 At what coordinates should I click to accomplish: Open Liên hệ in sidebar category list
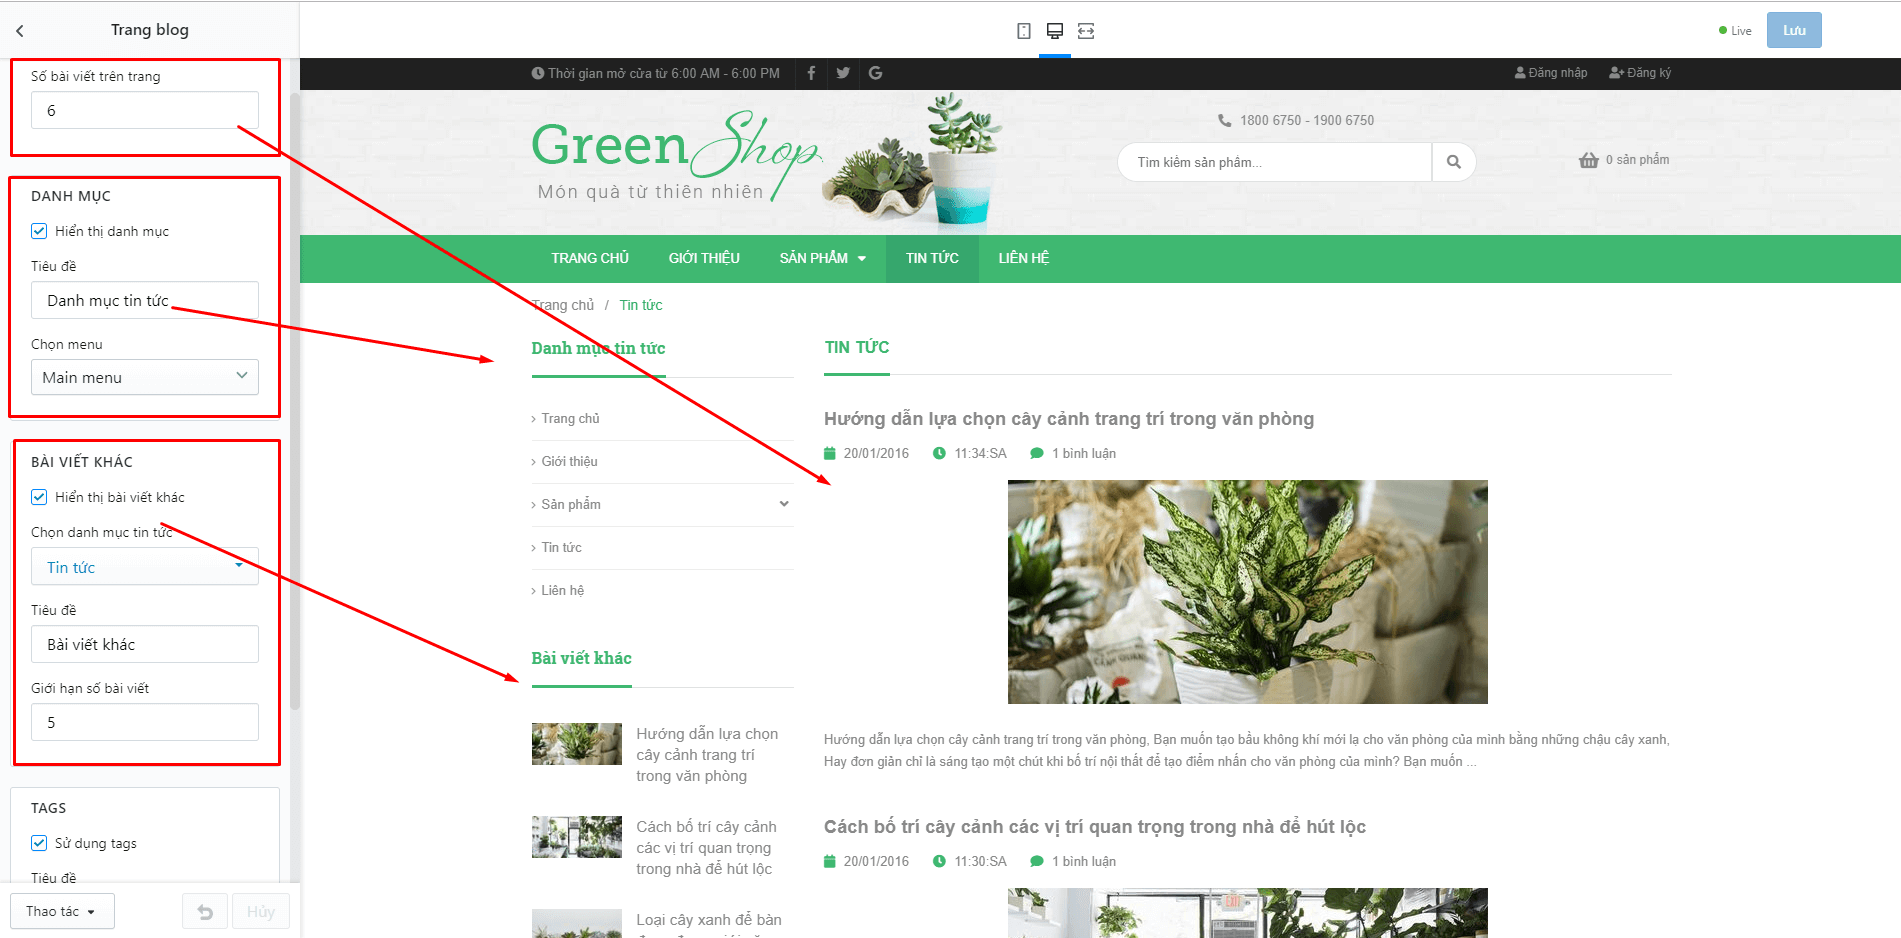(562, 590)
